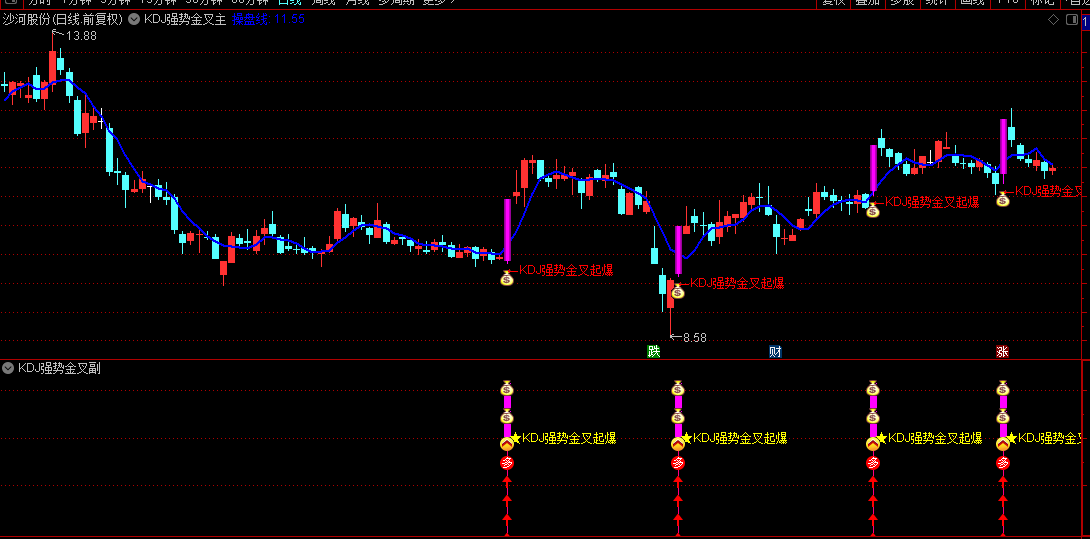Click red KDJ强势金叉起爆 label above the 8.58 low
1090x539 pixels.
click(737, 282)
